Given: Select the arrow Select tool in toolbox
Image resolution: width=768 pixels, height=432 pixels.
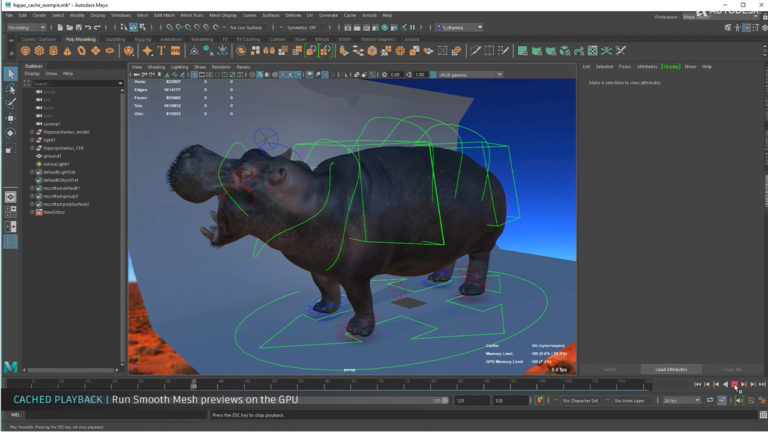Looking at the screenshot, I should click(x=11, y=73).
